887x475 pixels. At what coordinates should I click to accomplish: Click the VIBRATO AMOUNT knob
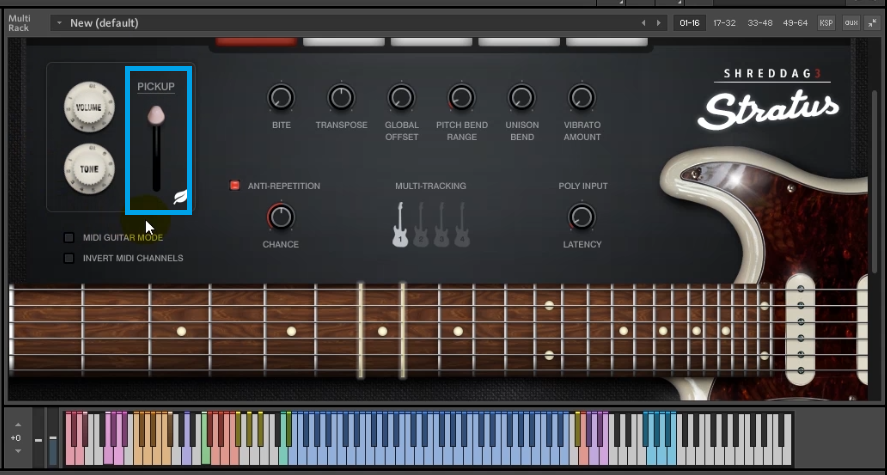pos(582,98)
